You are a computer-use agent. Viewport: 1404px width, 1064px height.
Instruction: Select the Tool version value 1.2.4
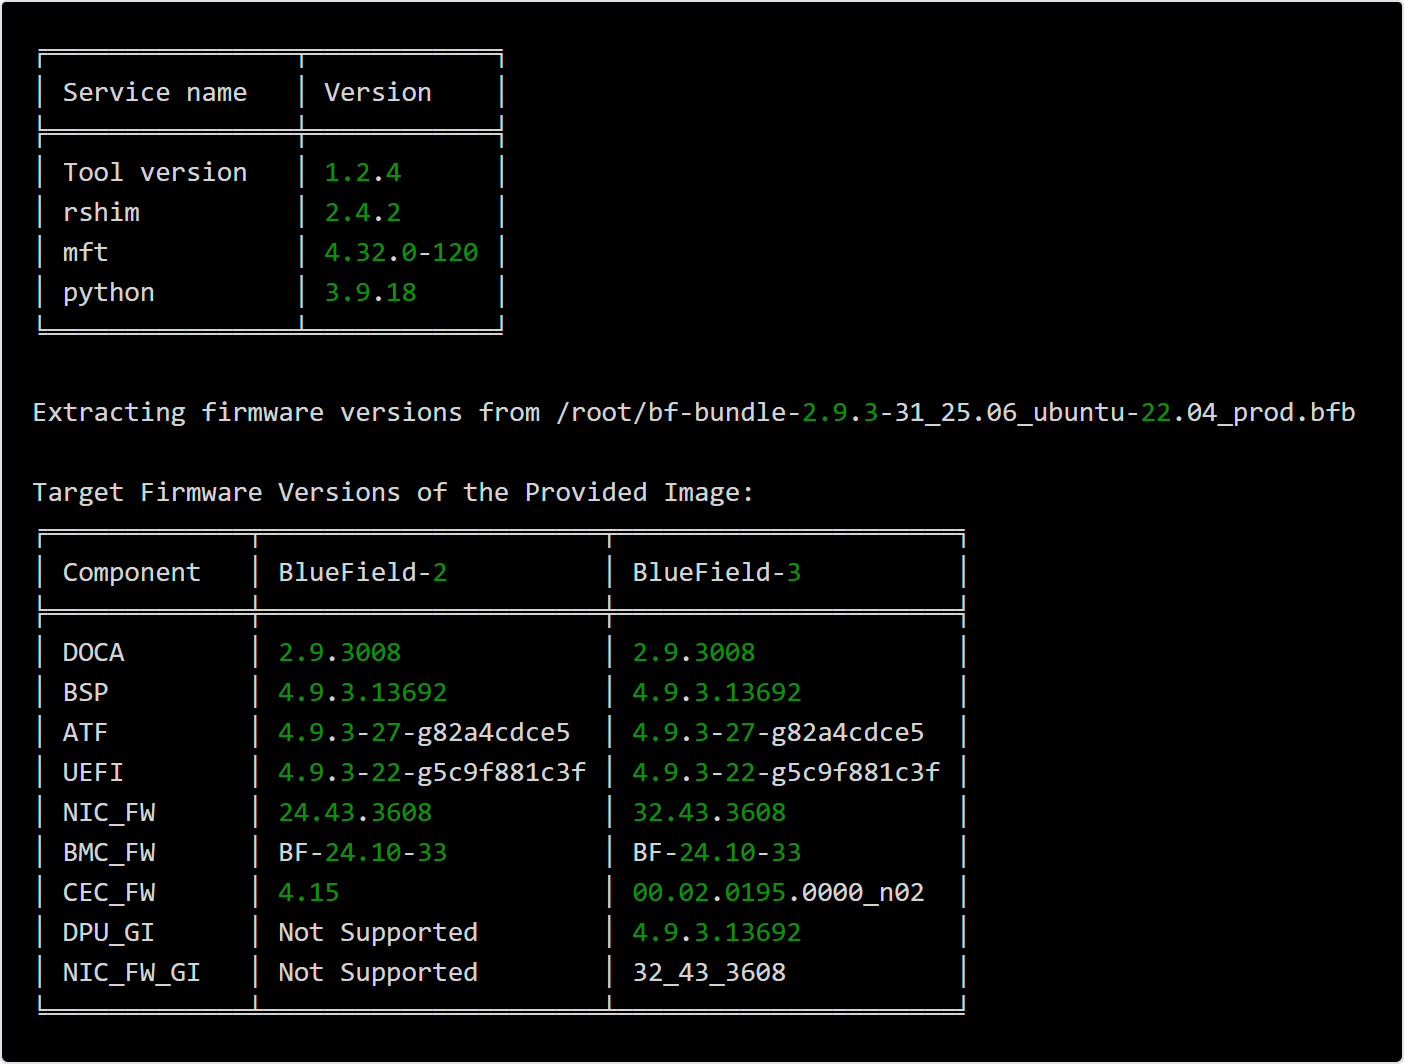tap(362, 173)
